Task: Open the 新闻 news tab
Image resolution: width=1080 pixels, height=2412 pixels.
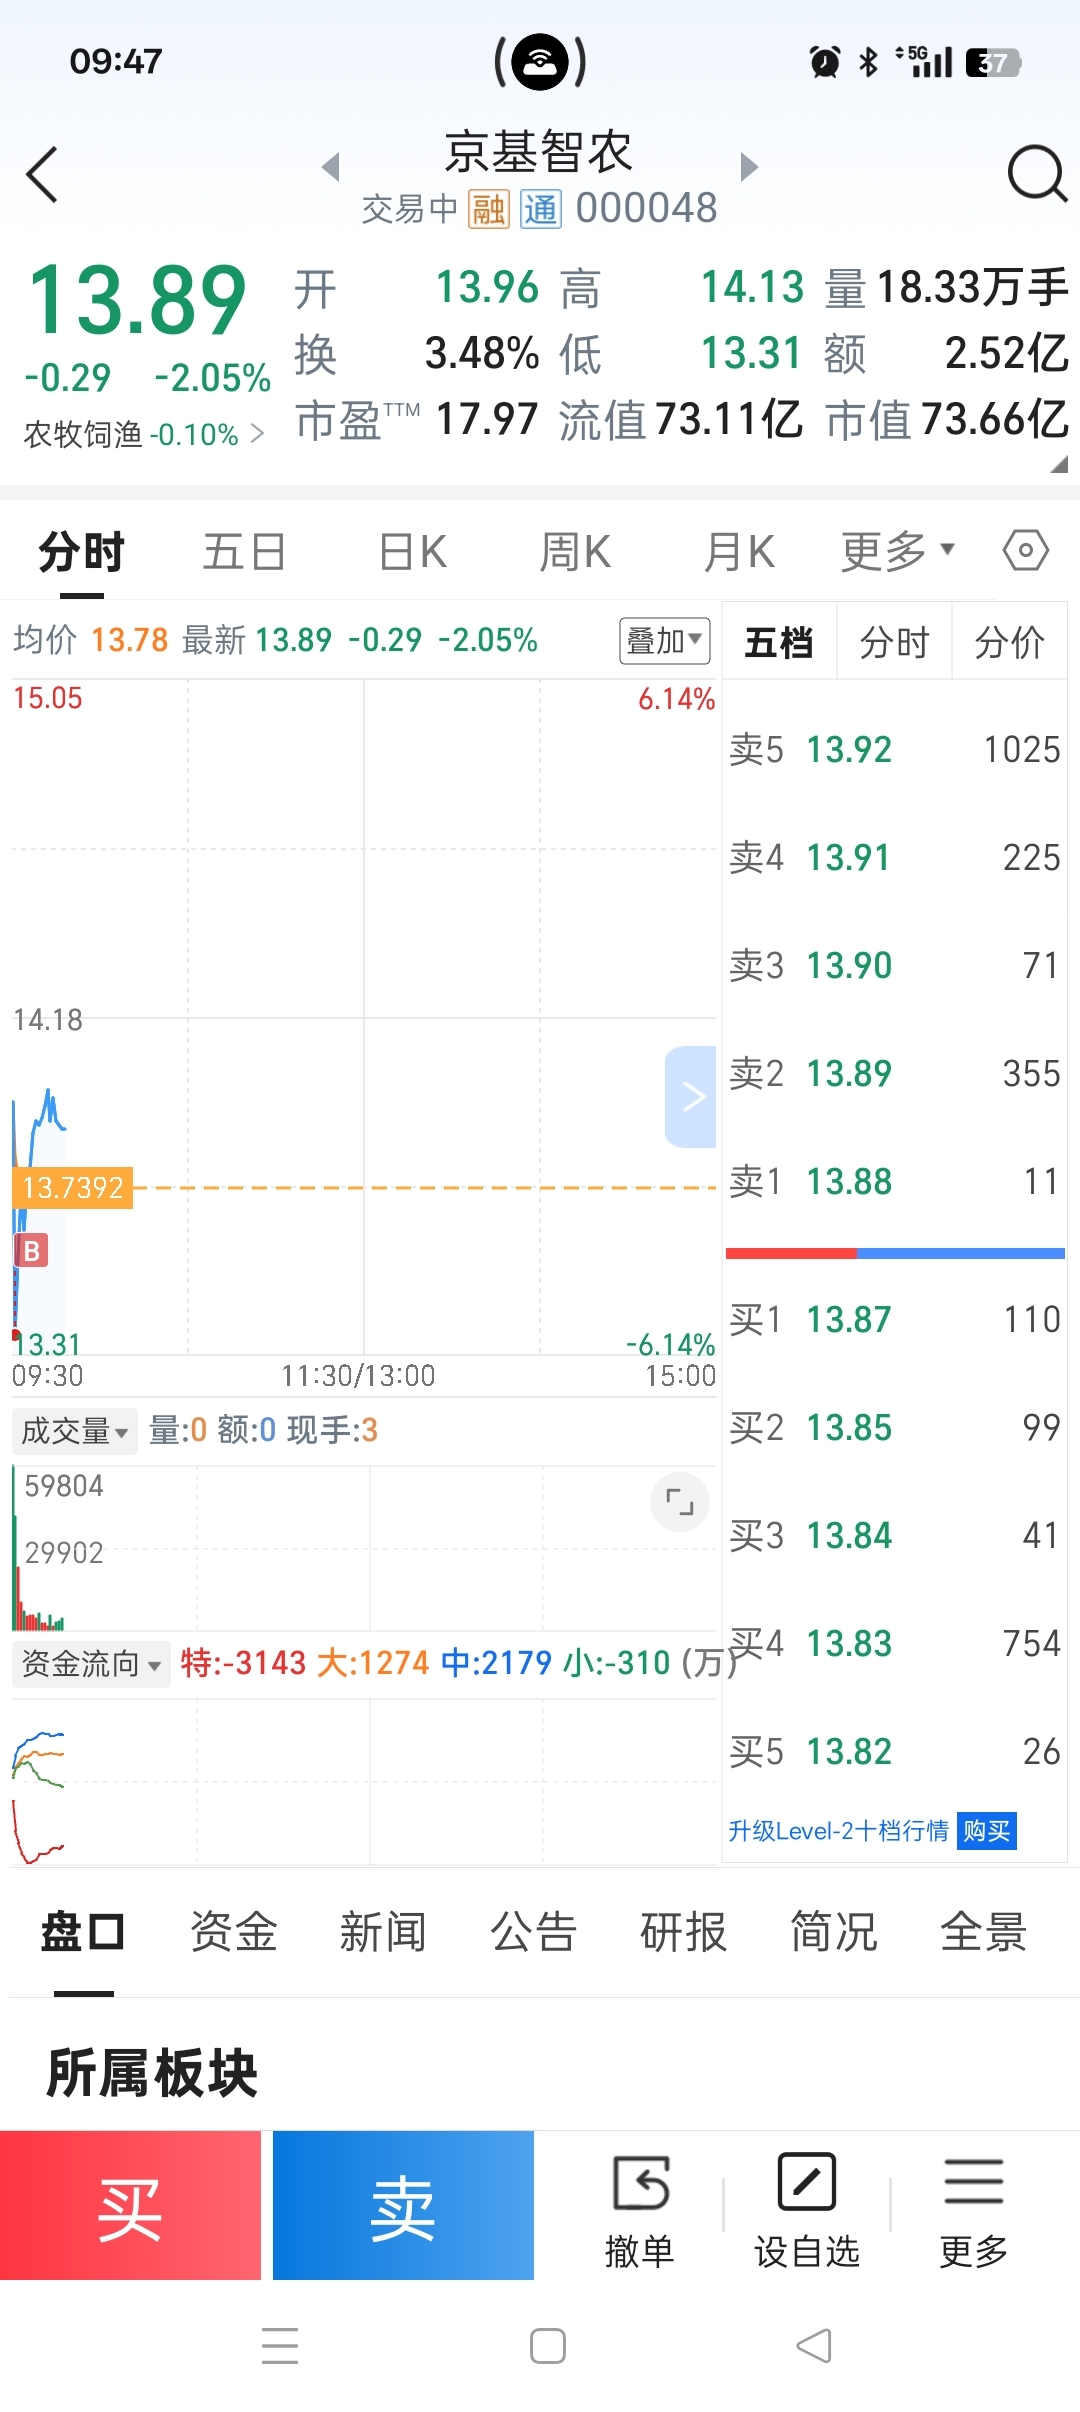Action: tap(383, 1931)
